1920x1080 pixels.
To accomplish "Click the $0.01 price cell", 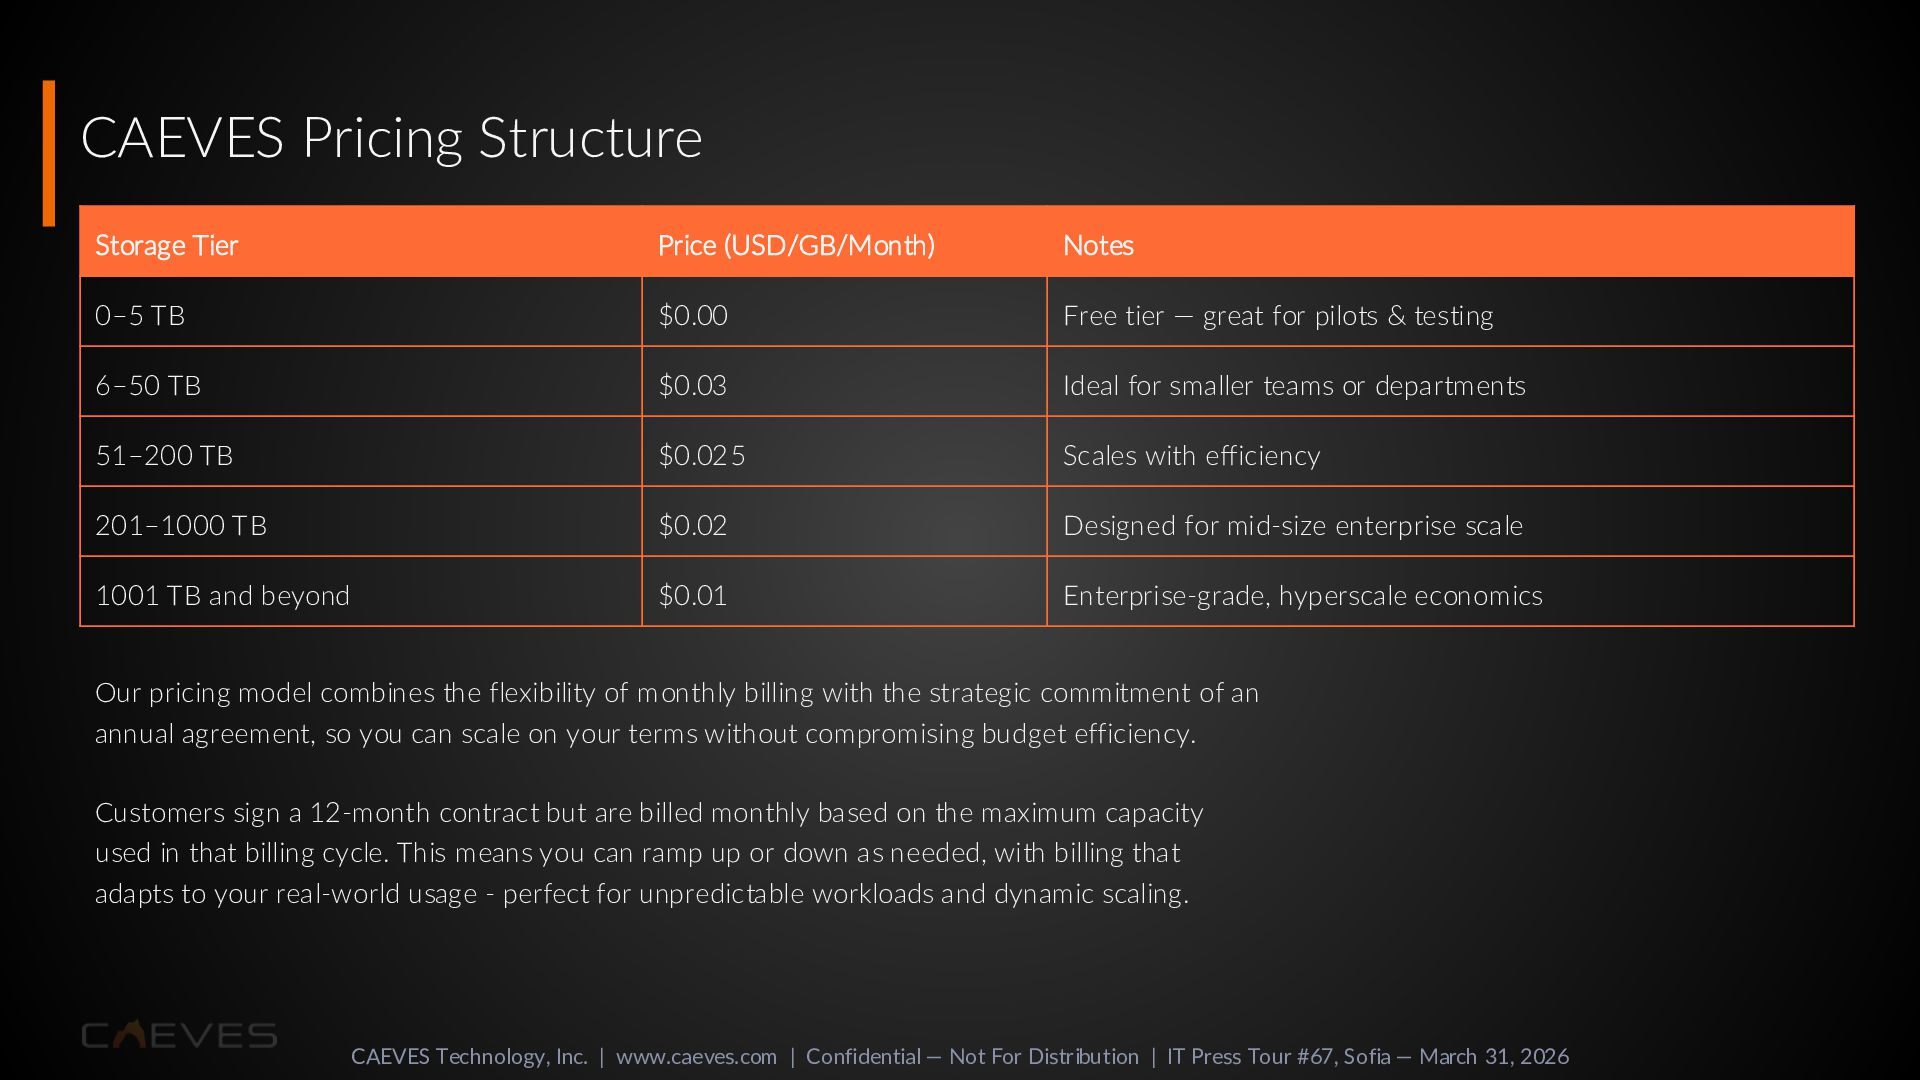I will click(x=693, y=595).
